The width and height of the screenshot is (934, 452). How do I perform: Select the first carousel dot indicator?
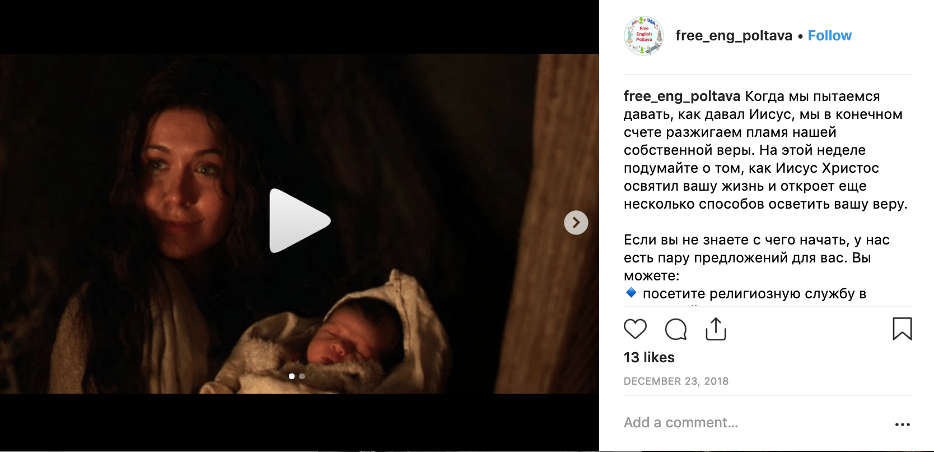291,376
